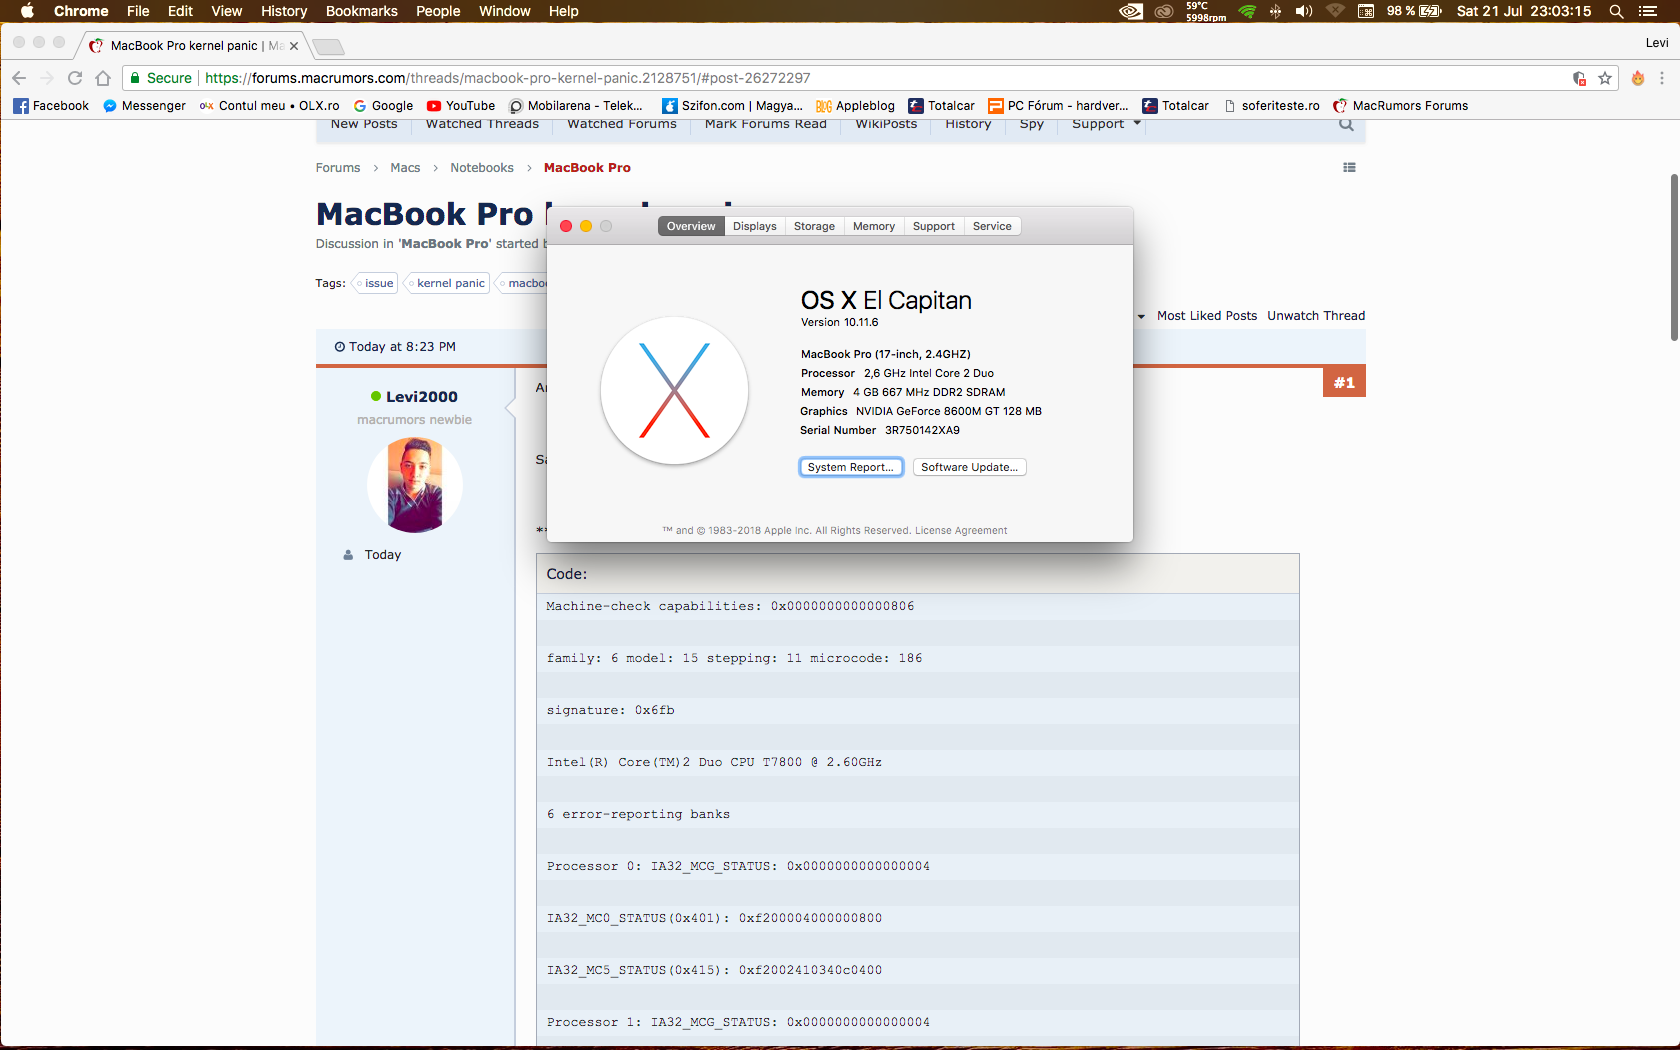Screen dimensions: 1680x1050
Task: Click the shield extension icon in address bar
Action: (x=1579, y=78)
